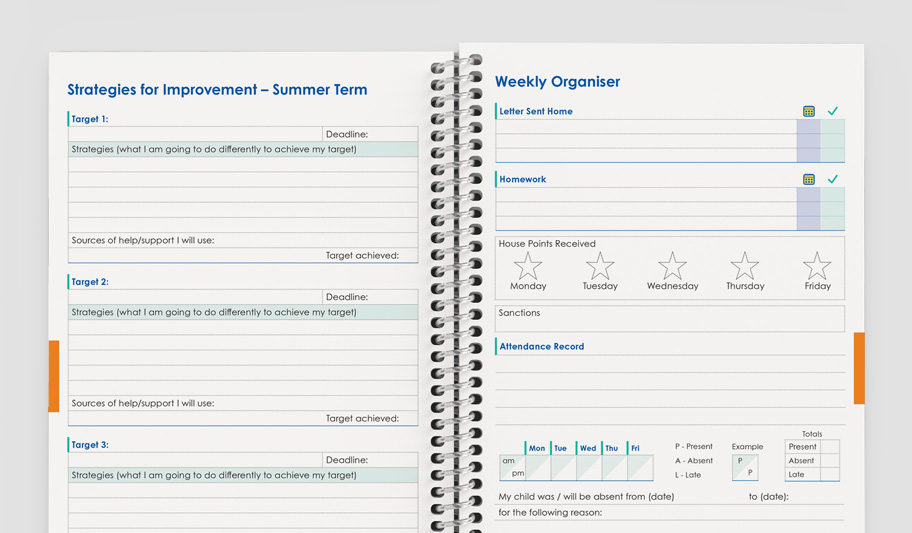Click inside the Sanctions box
Image resolution: width=912 pixels, height=533 pixels.
(670, 319)
